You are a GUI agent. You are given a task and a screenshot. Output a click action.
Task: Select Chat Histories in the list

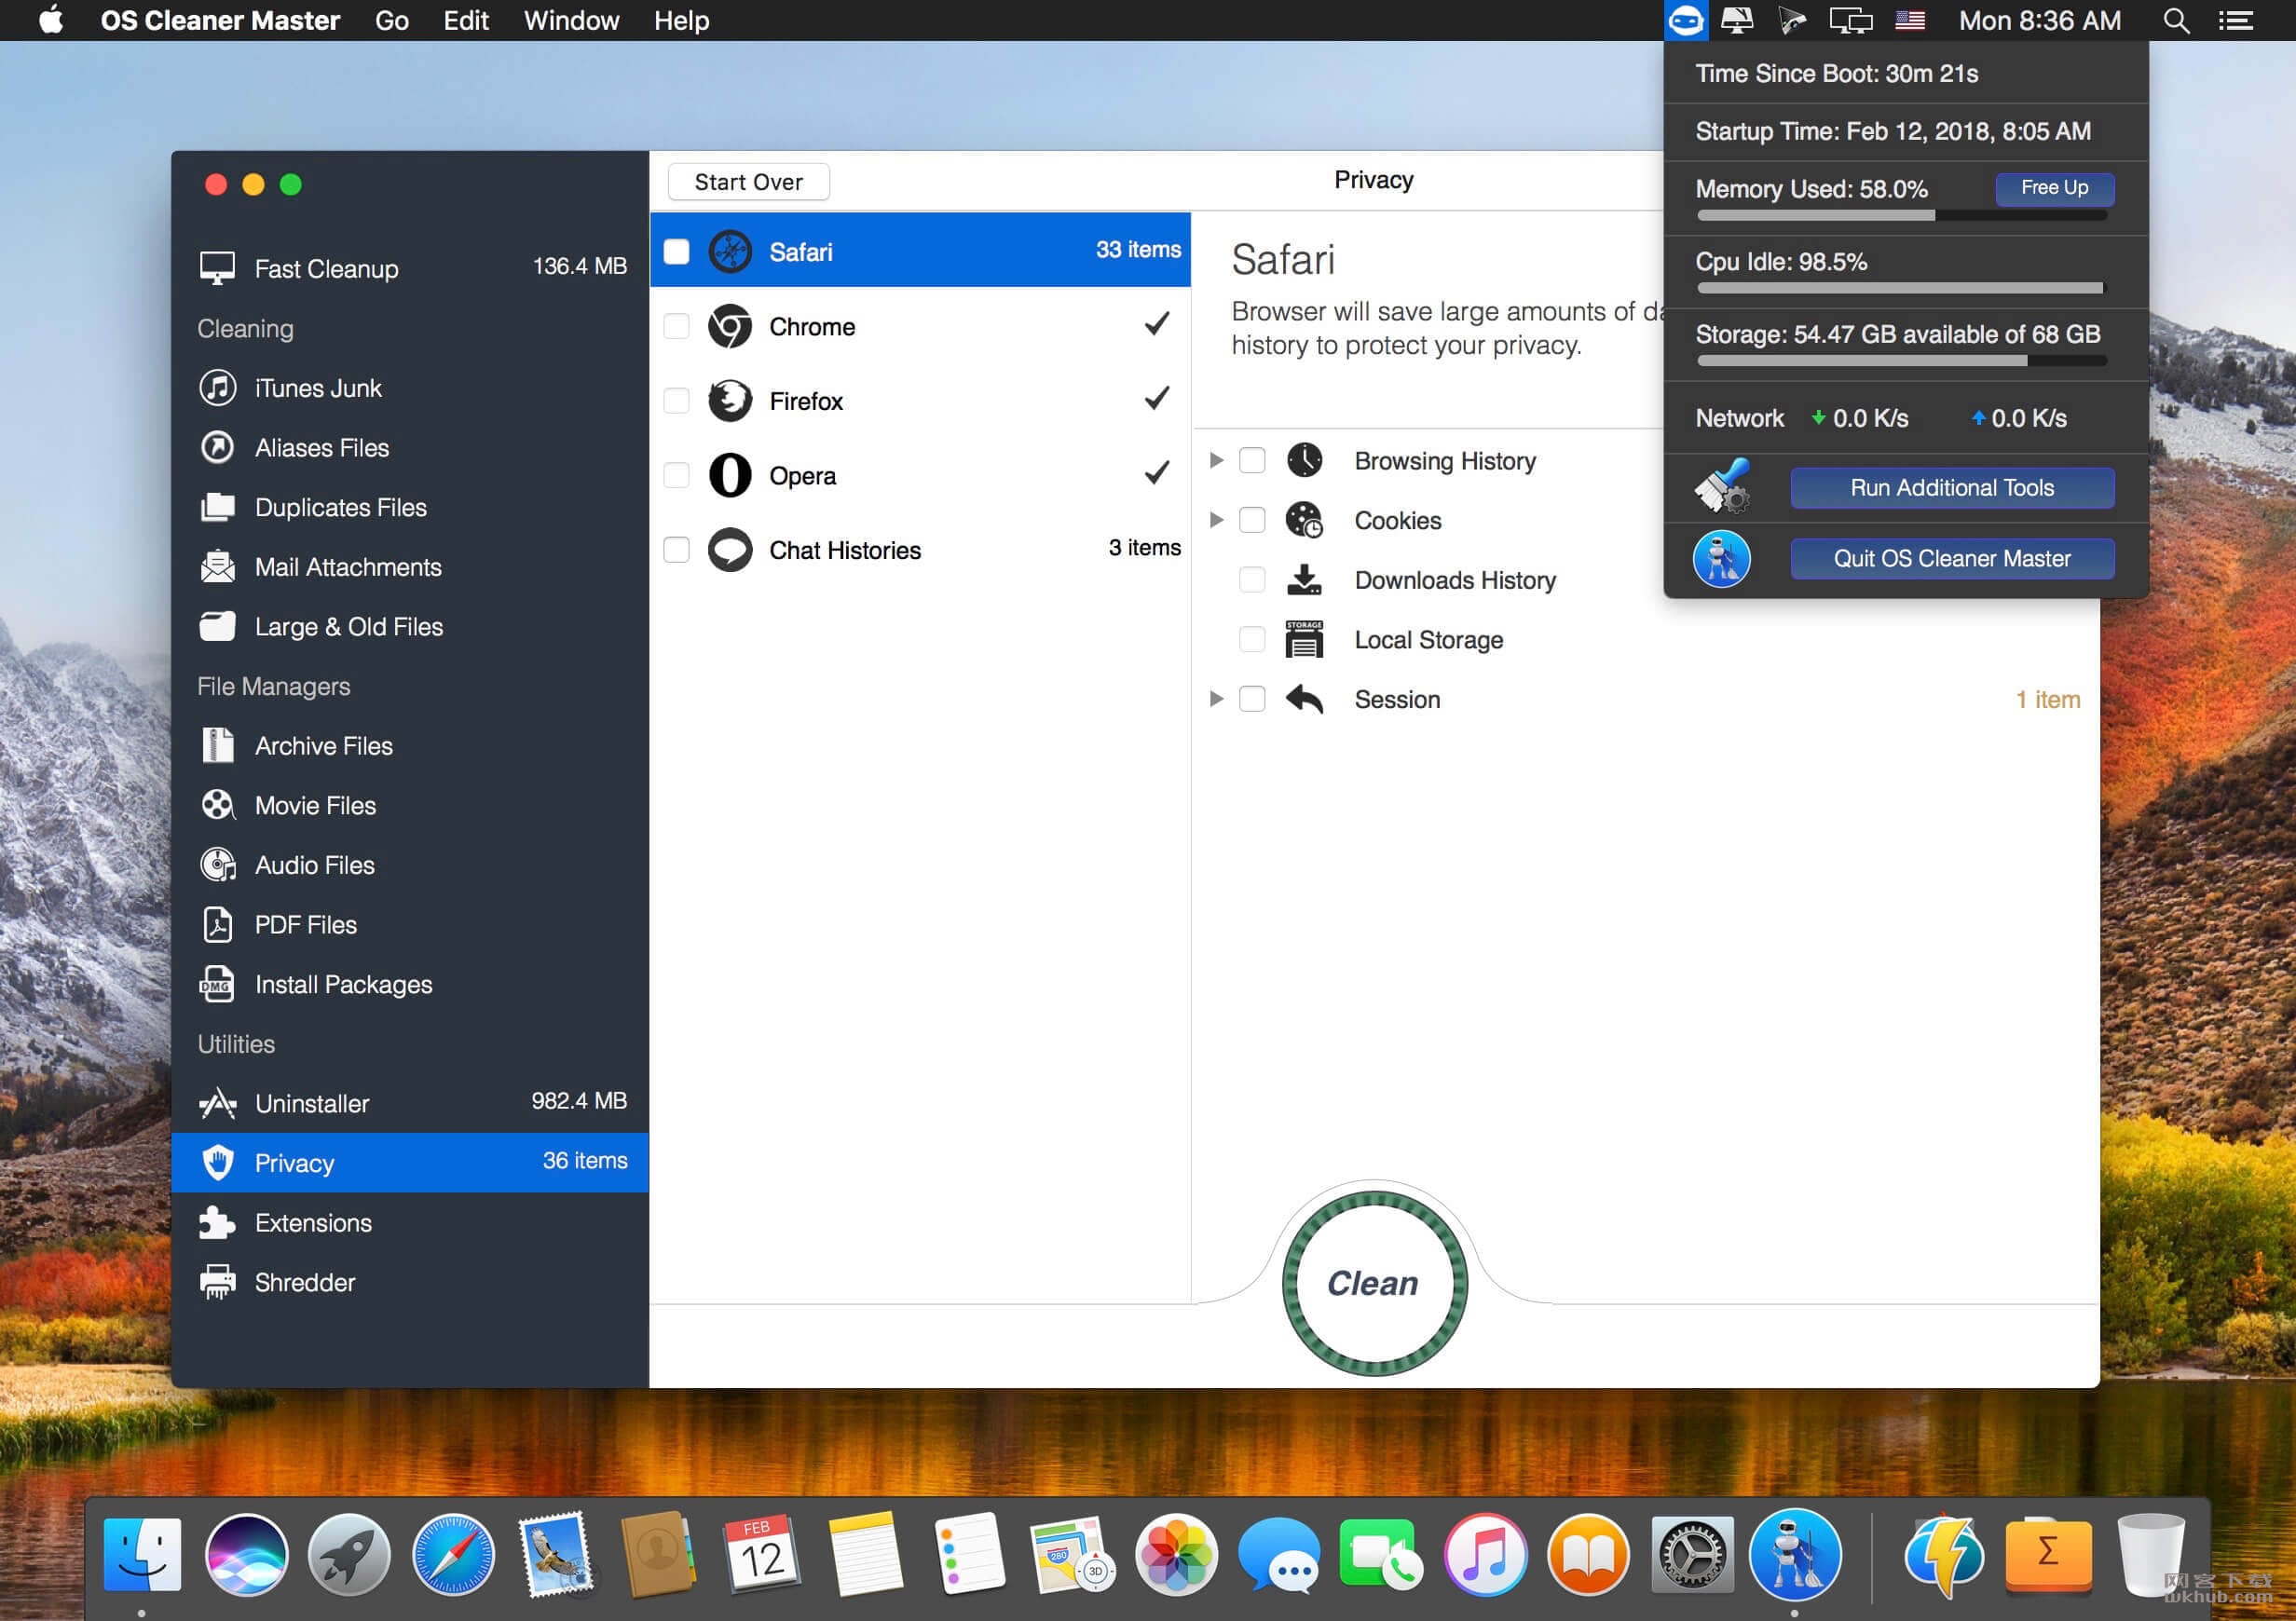(920, 550)
